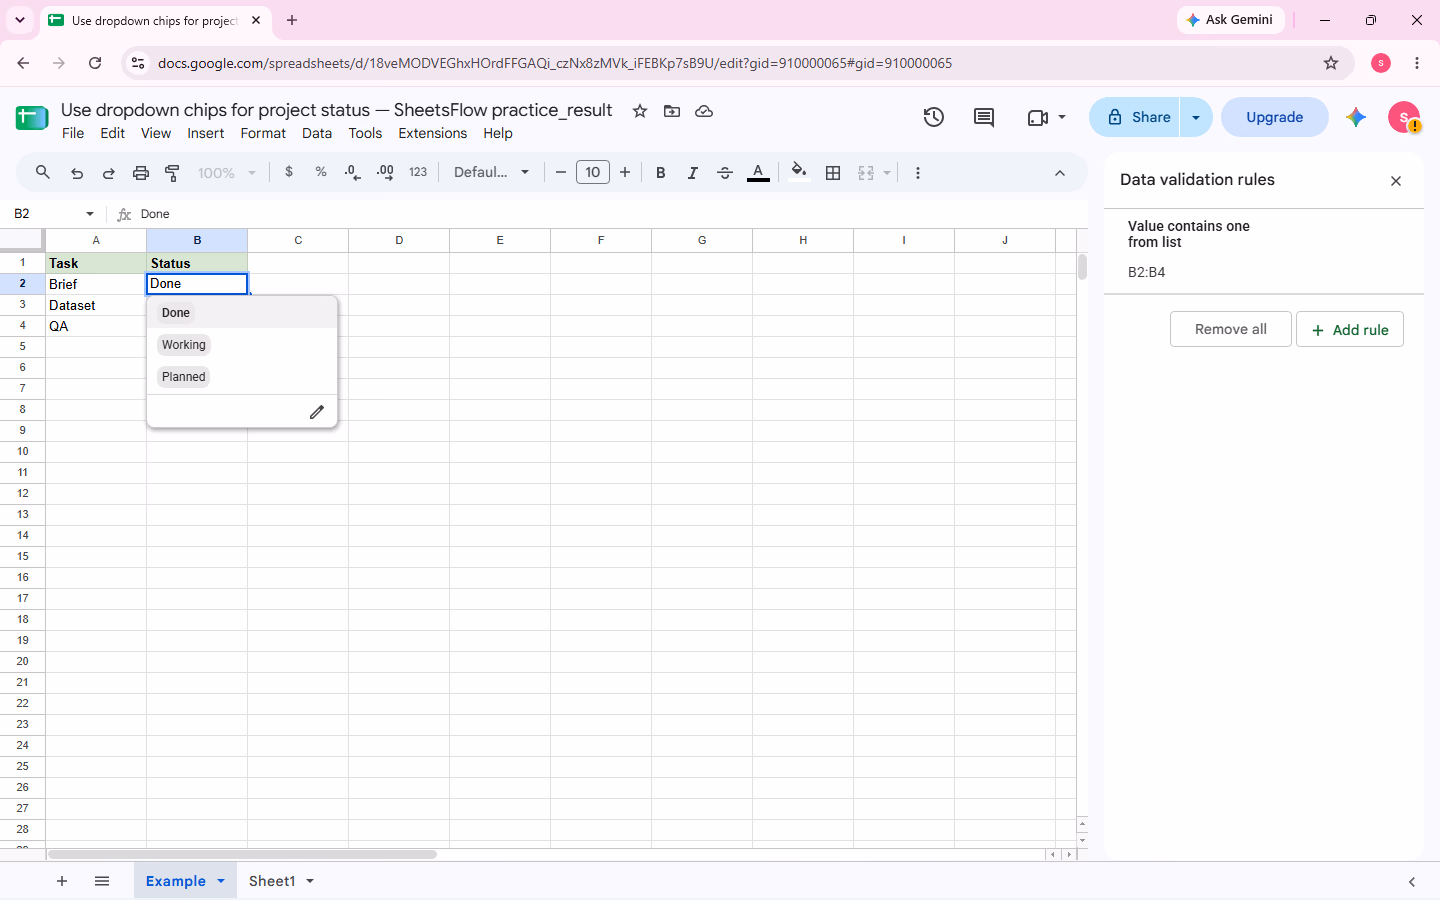
Task: Close the Data validation rules panel
Action: coord(1396,181)
